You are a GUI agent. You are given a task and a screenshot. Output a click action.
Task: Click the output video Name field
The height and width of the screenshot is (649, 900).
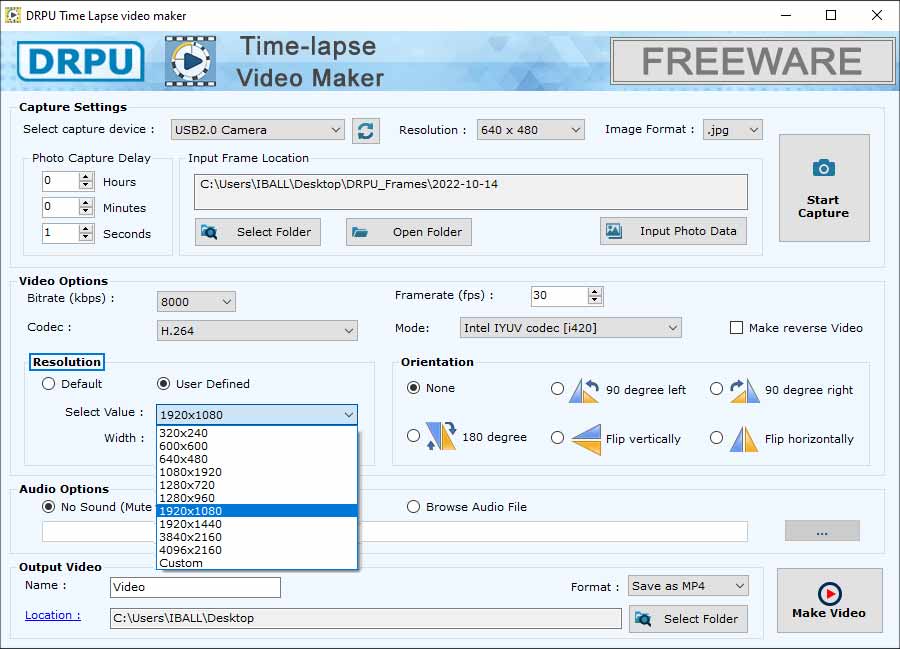click(x=195, y=587)
